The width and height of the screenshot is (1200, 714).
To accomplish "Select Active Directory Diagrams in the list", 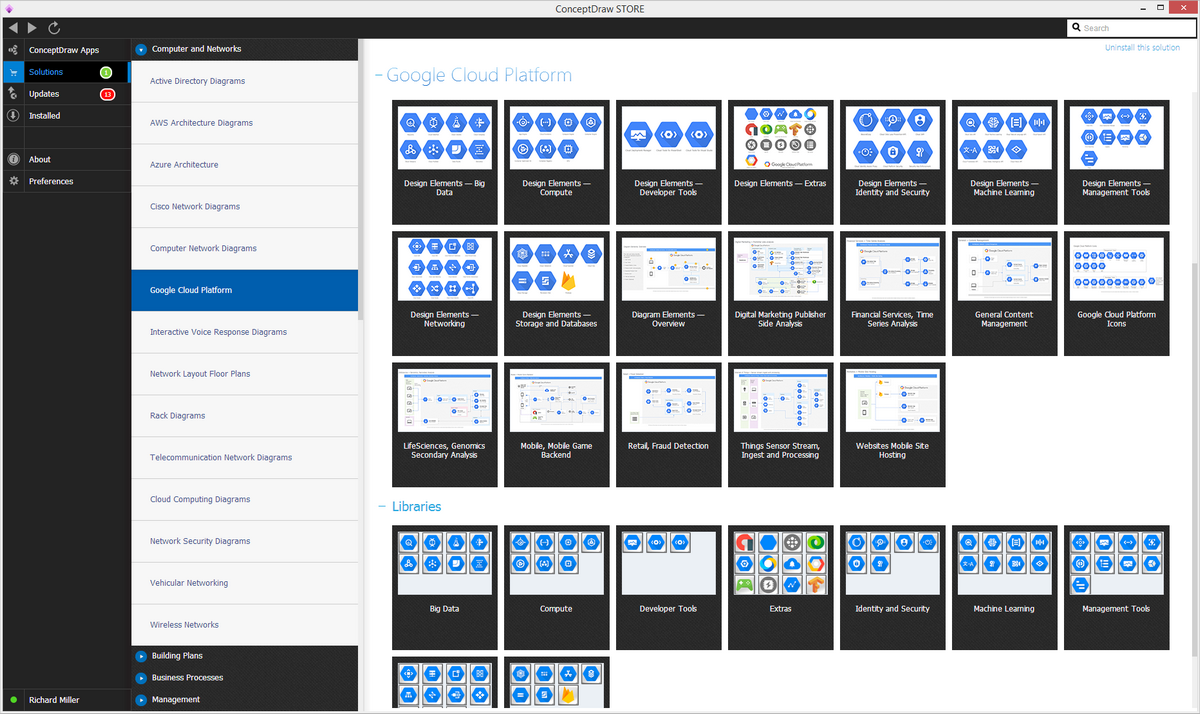I will [244, 81].
